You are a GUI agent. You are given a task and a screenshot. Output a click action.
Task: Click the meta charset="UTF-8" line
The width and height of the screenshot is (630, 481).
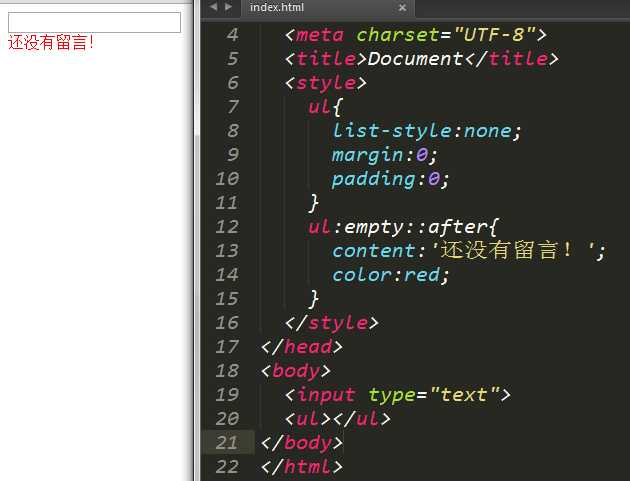click(416, 35)
